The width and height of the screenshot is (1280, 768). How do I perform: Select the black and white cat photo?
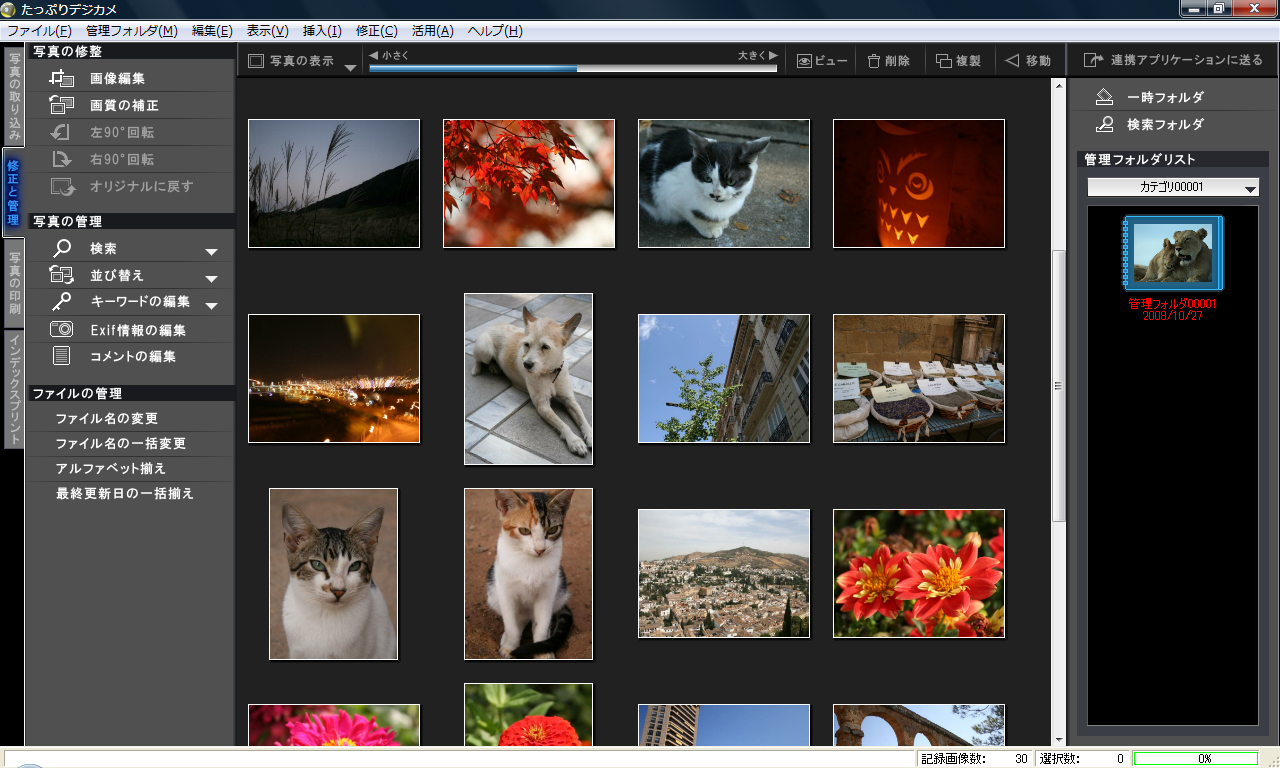(724, 184)
